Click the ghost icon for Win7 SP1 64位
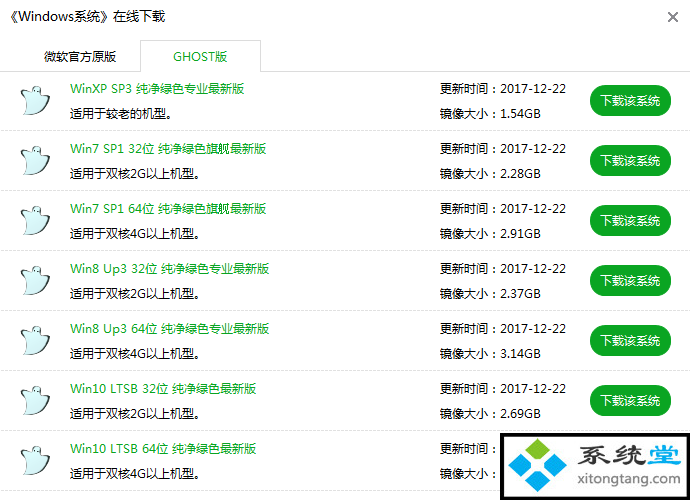 [35, 221]
